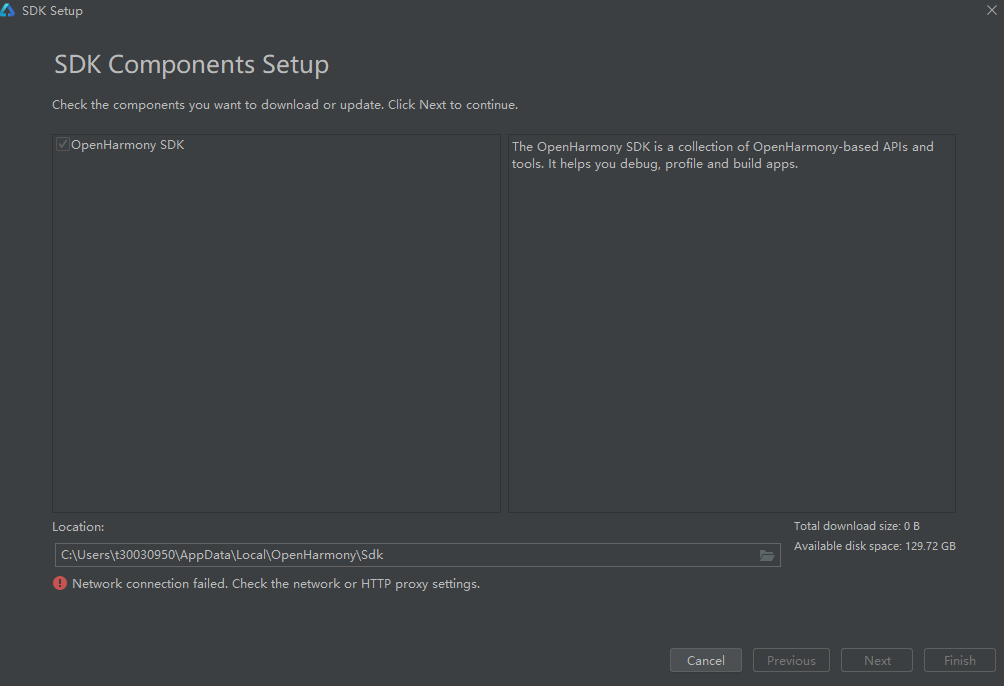
Task: Click 'Available disk space: 129.72 GB' text
Action: [x=875, y=546]
